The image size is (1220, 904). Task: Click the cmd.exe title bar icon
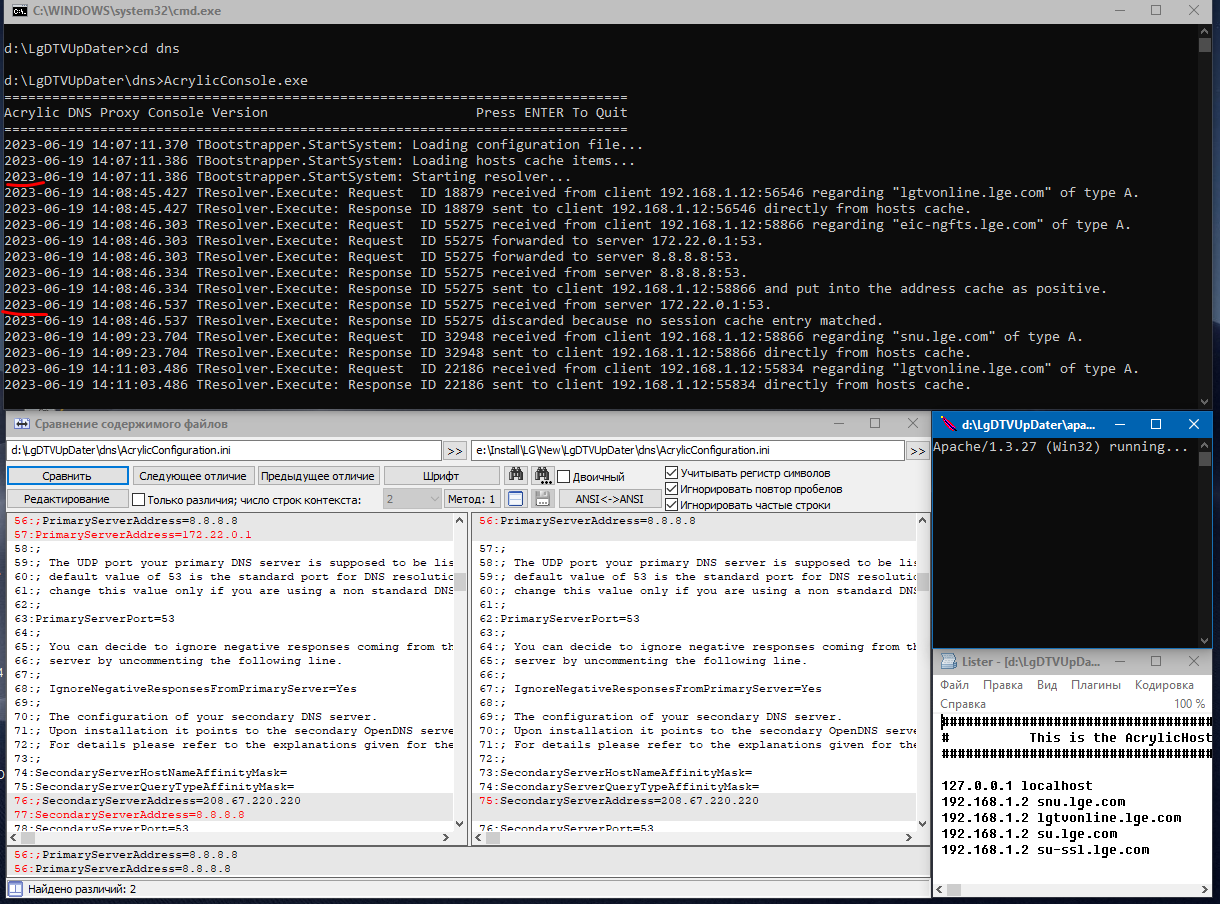click(x=18, y=11)
